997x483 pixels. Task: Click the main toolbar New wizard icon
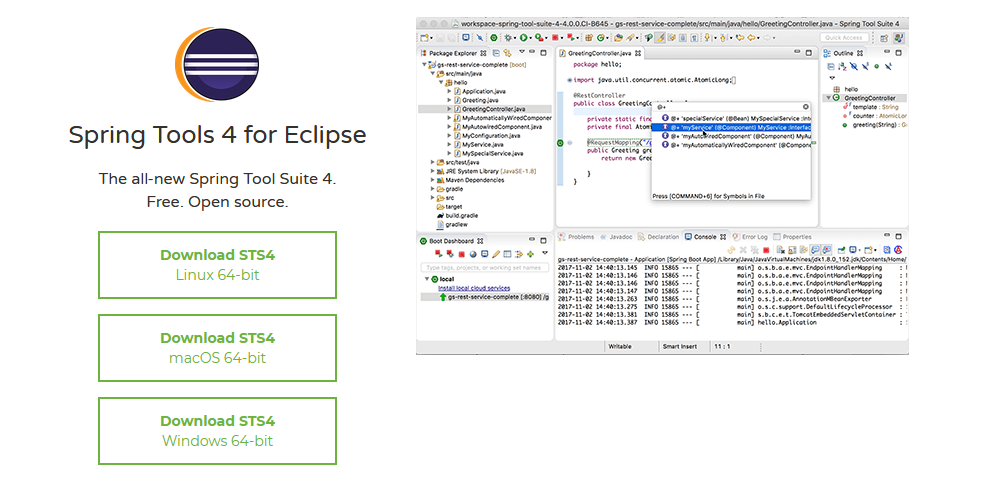pos(424,37)
